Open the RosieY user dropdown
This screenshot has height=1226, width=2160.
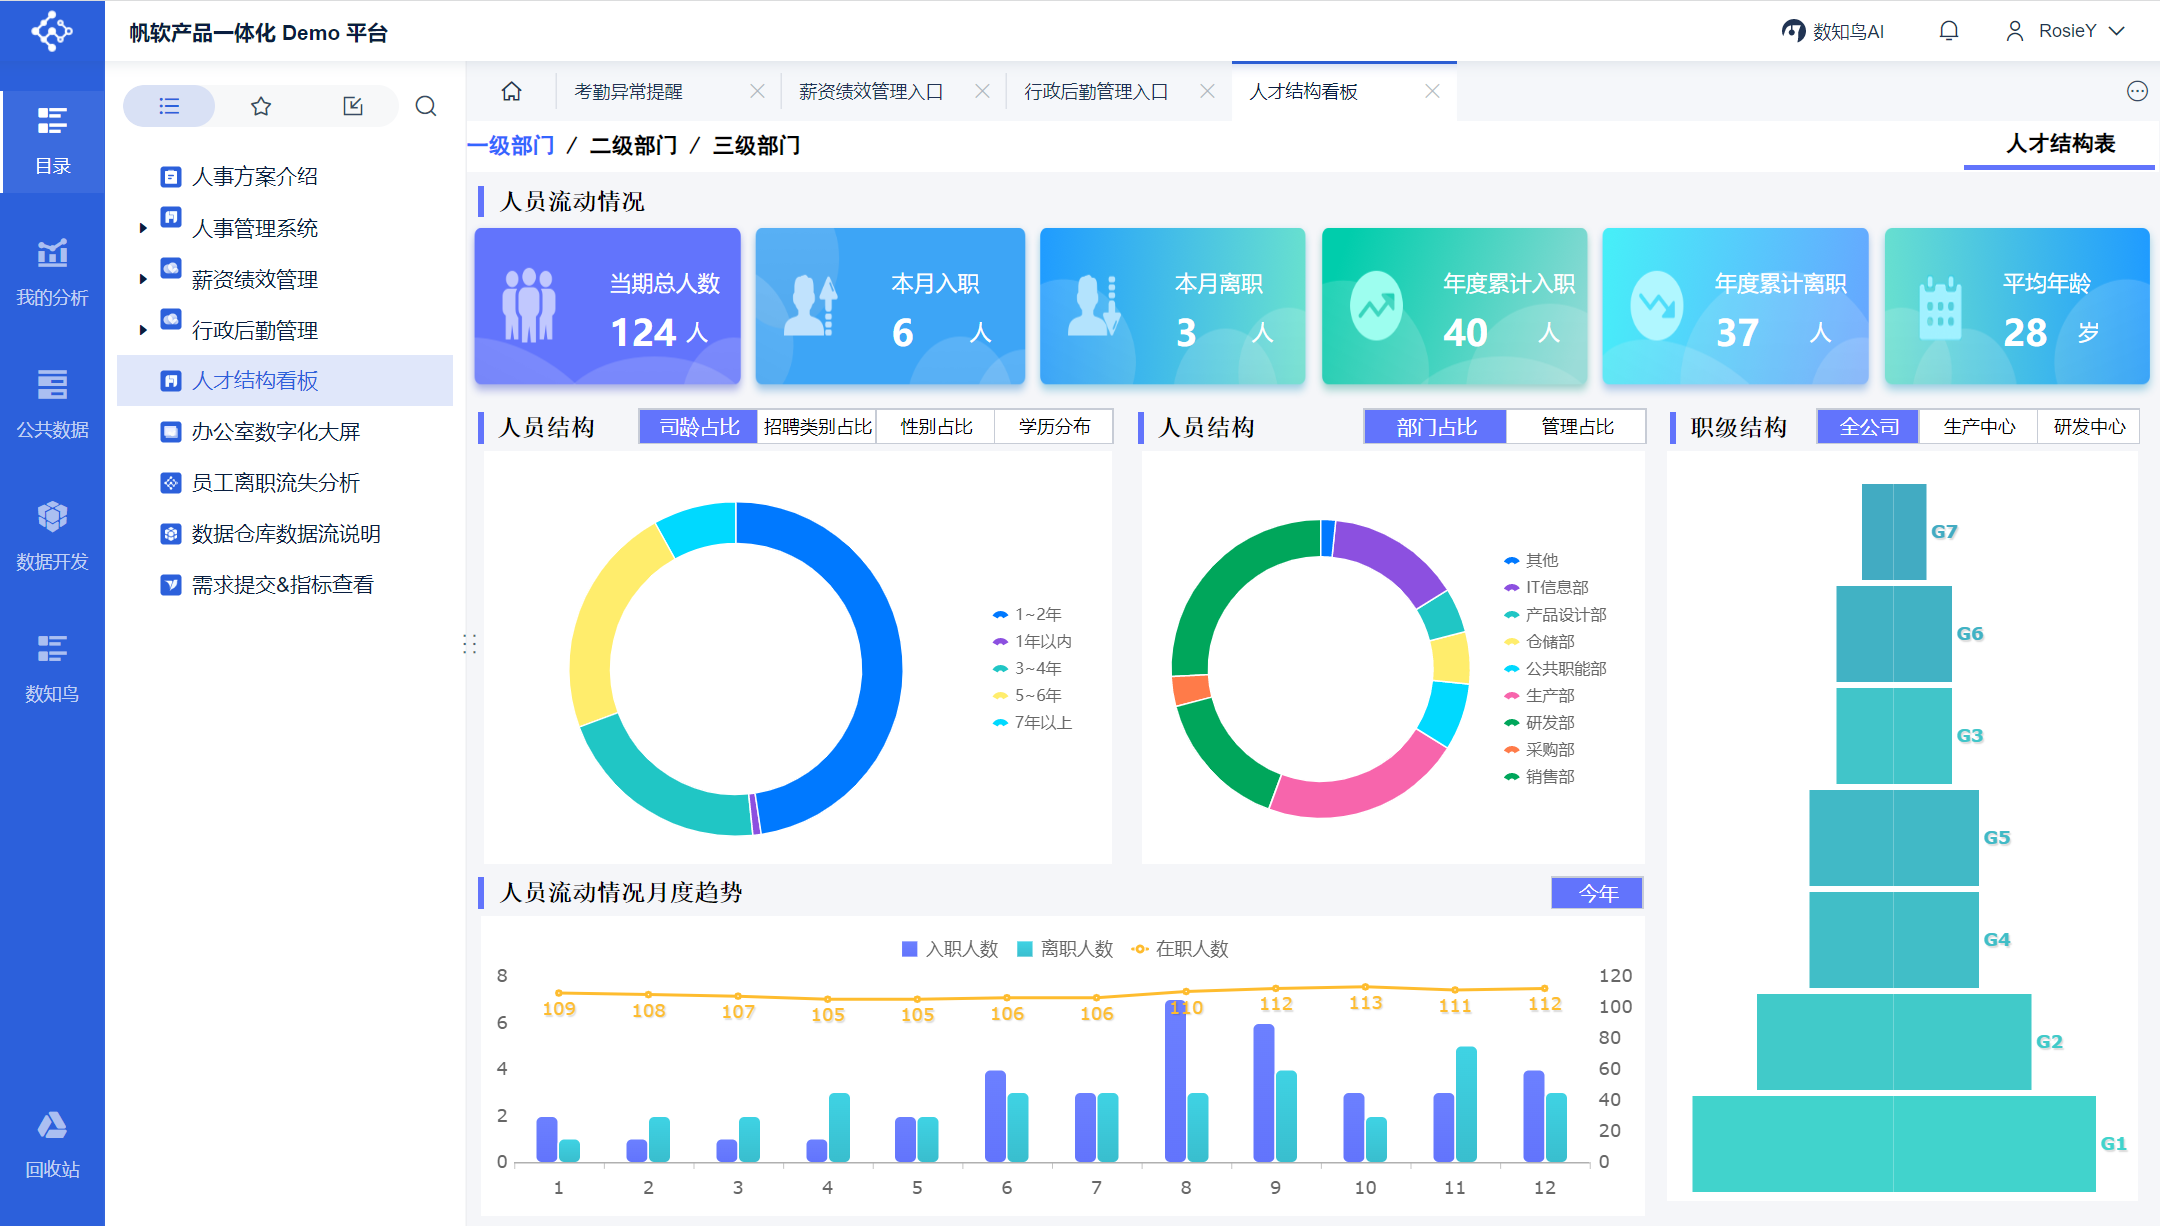click(2065, 31)
